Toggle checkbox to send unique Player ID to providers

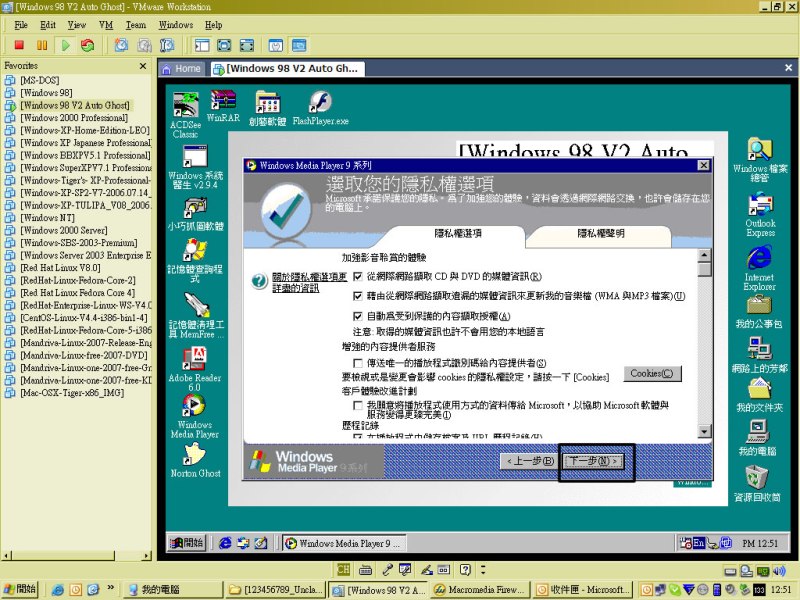point(358,363)
